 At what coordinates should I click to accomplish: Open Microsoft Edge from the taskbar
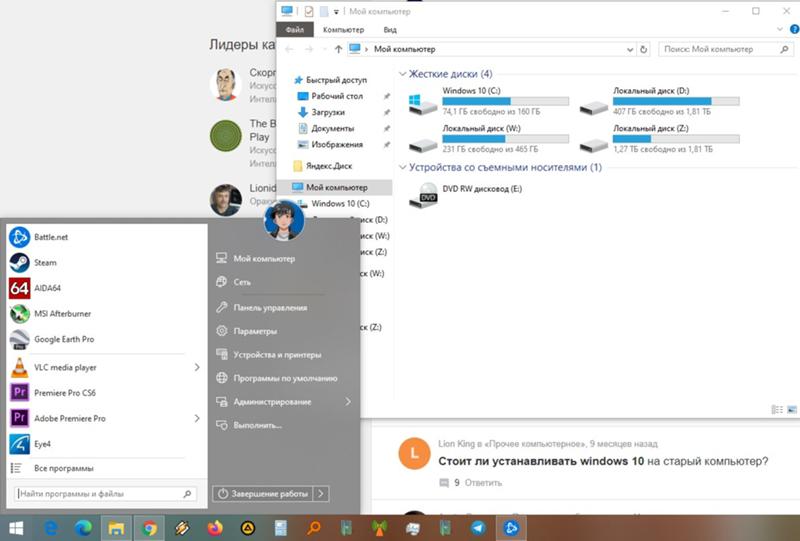(x=83, y=528)
